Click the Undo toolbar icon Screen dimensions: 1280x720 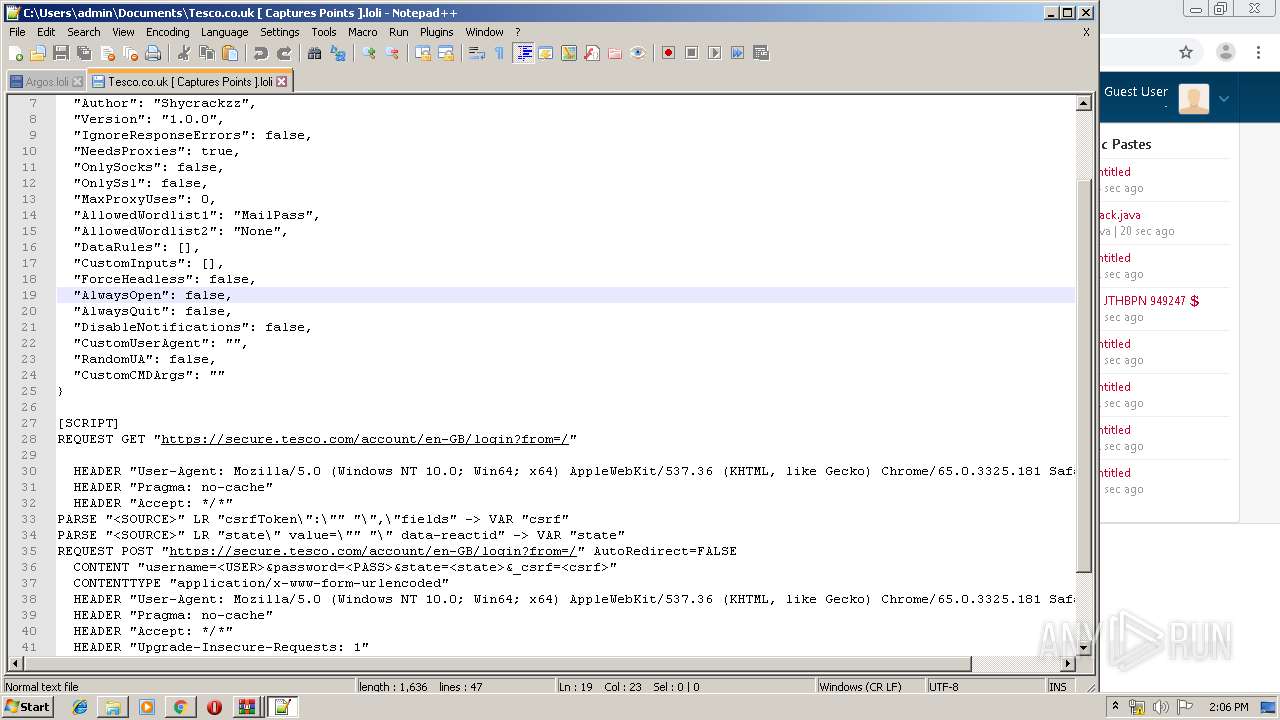pos(261,53)
